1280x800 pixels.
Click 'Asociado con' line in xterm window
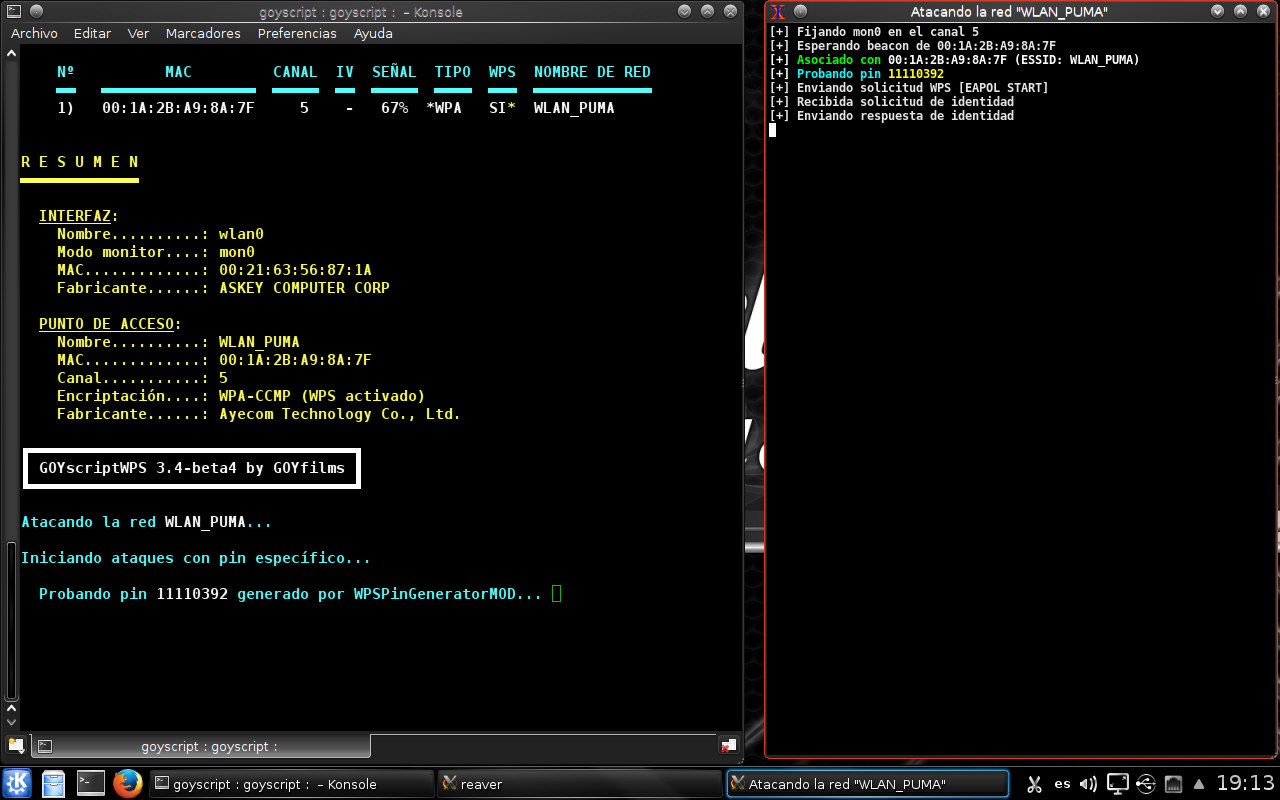(x=954, y=60)
